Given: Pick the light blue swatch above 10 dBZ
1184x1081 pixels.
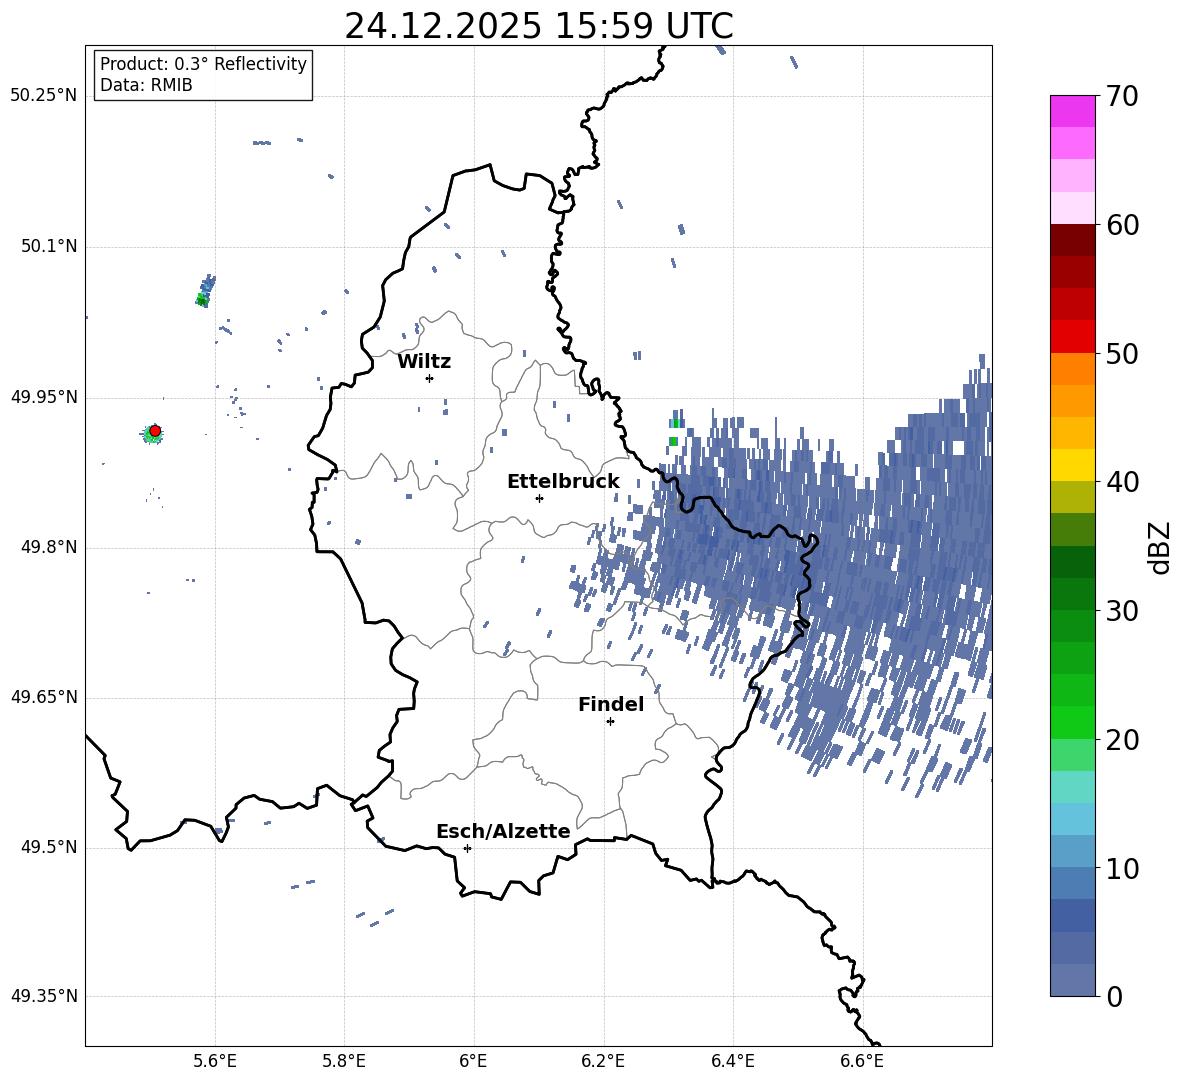Looking at the screenshot, I should coord(1073,851).
